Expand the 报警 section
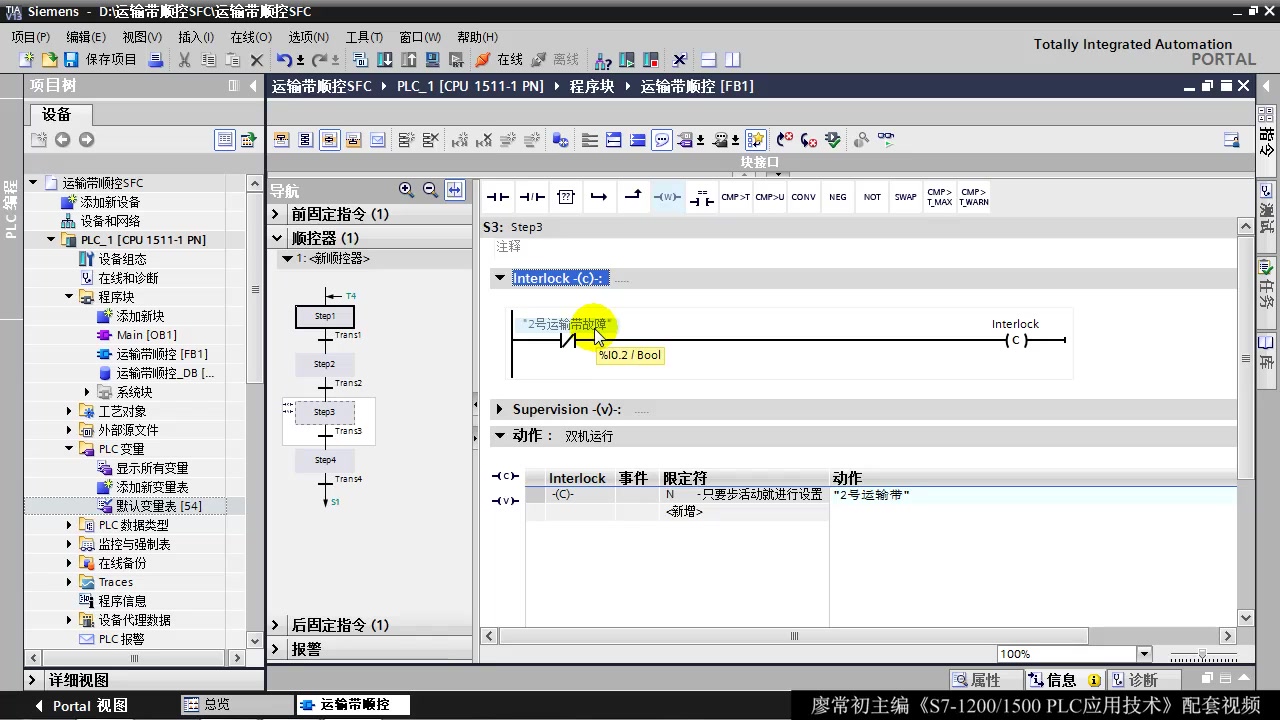Viewport: 1280px width, 720px height. click(277, 649)
